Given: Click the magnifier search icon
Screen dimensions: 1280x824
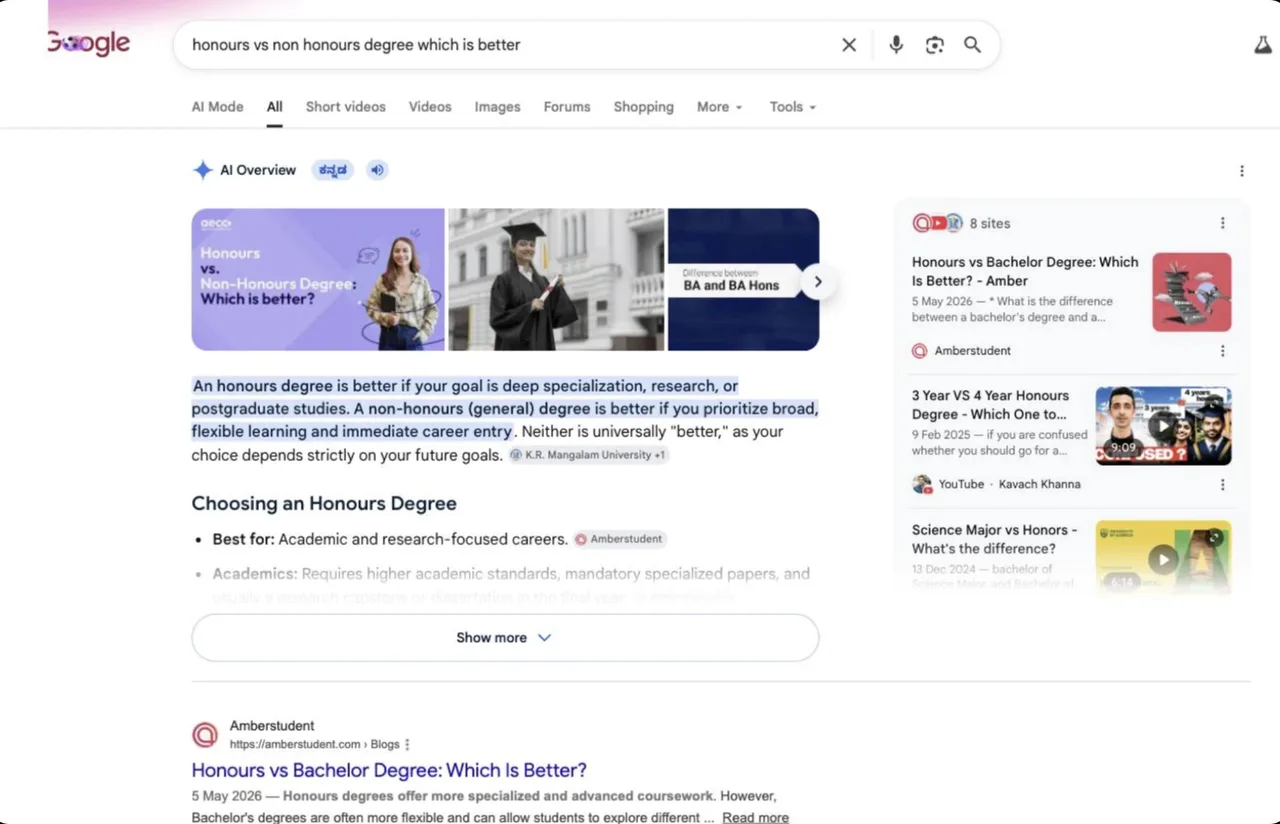Looking at the screenshot, I should click(972, 45).
